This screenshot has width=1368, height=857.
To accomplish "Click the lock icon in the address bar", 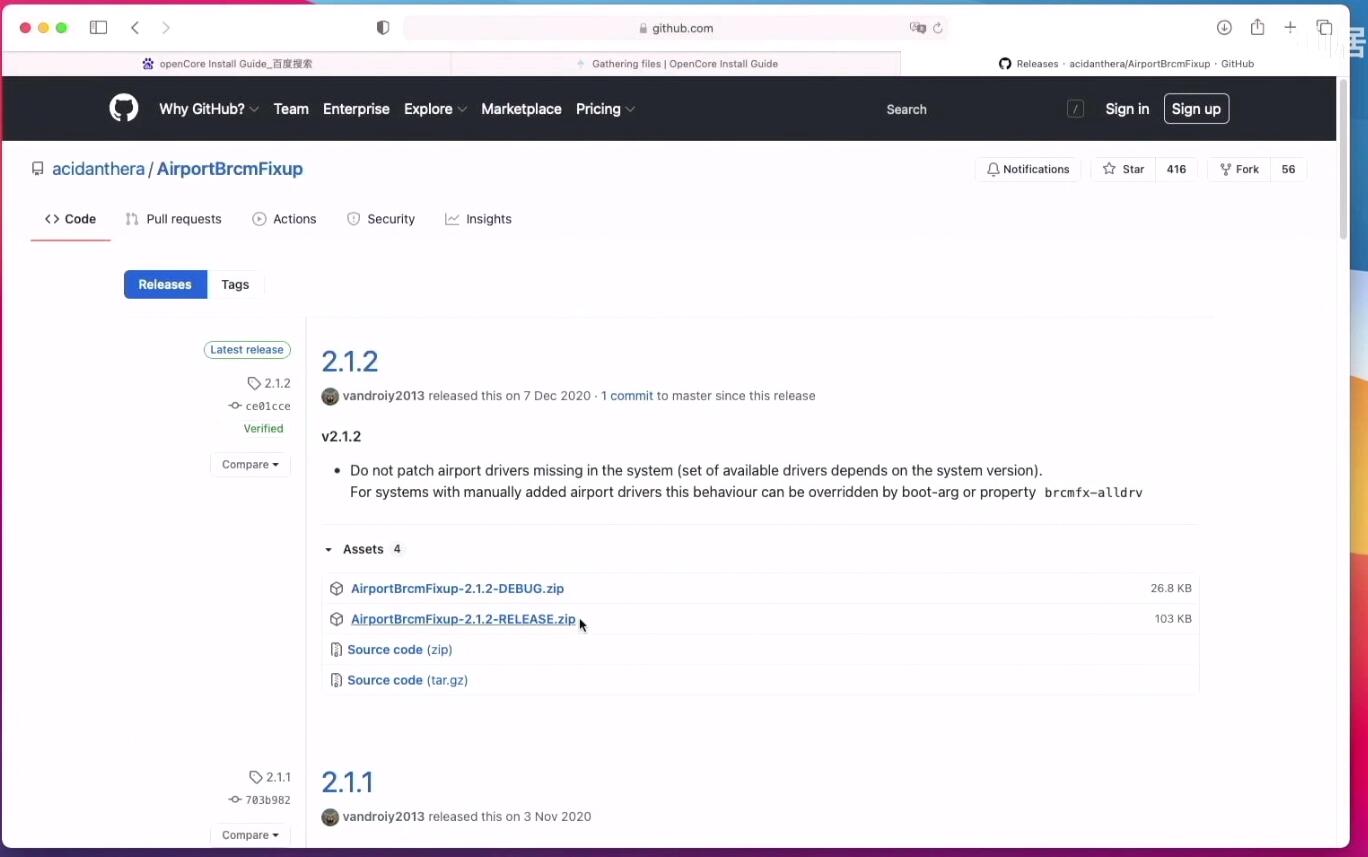I will pos(644,28).
